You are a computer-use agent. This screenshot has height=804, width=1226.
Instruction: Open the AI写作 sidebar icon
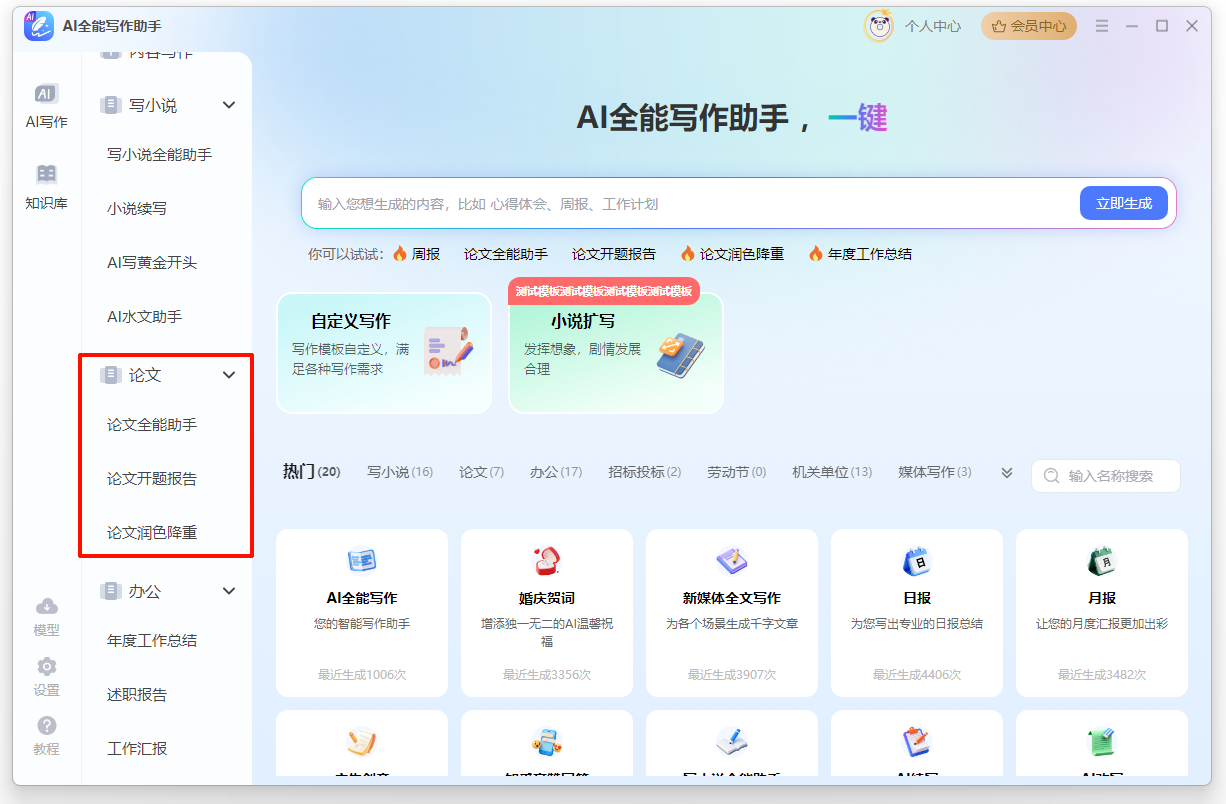[46, 96]
